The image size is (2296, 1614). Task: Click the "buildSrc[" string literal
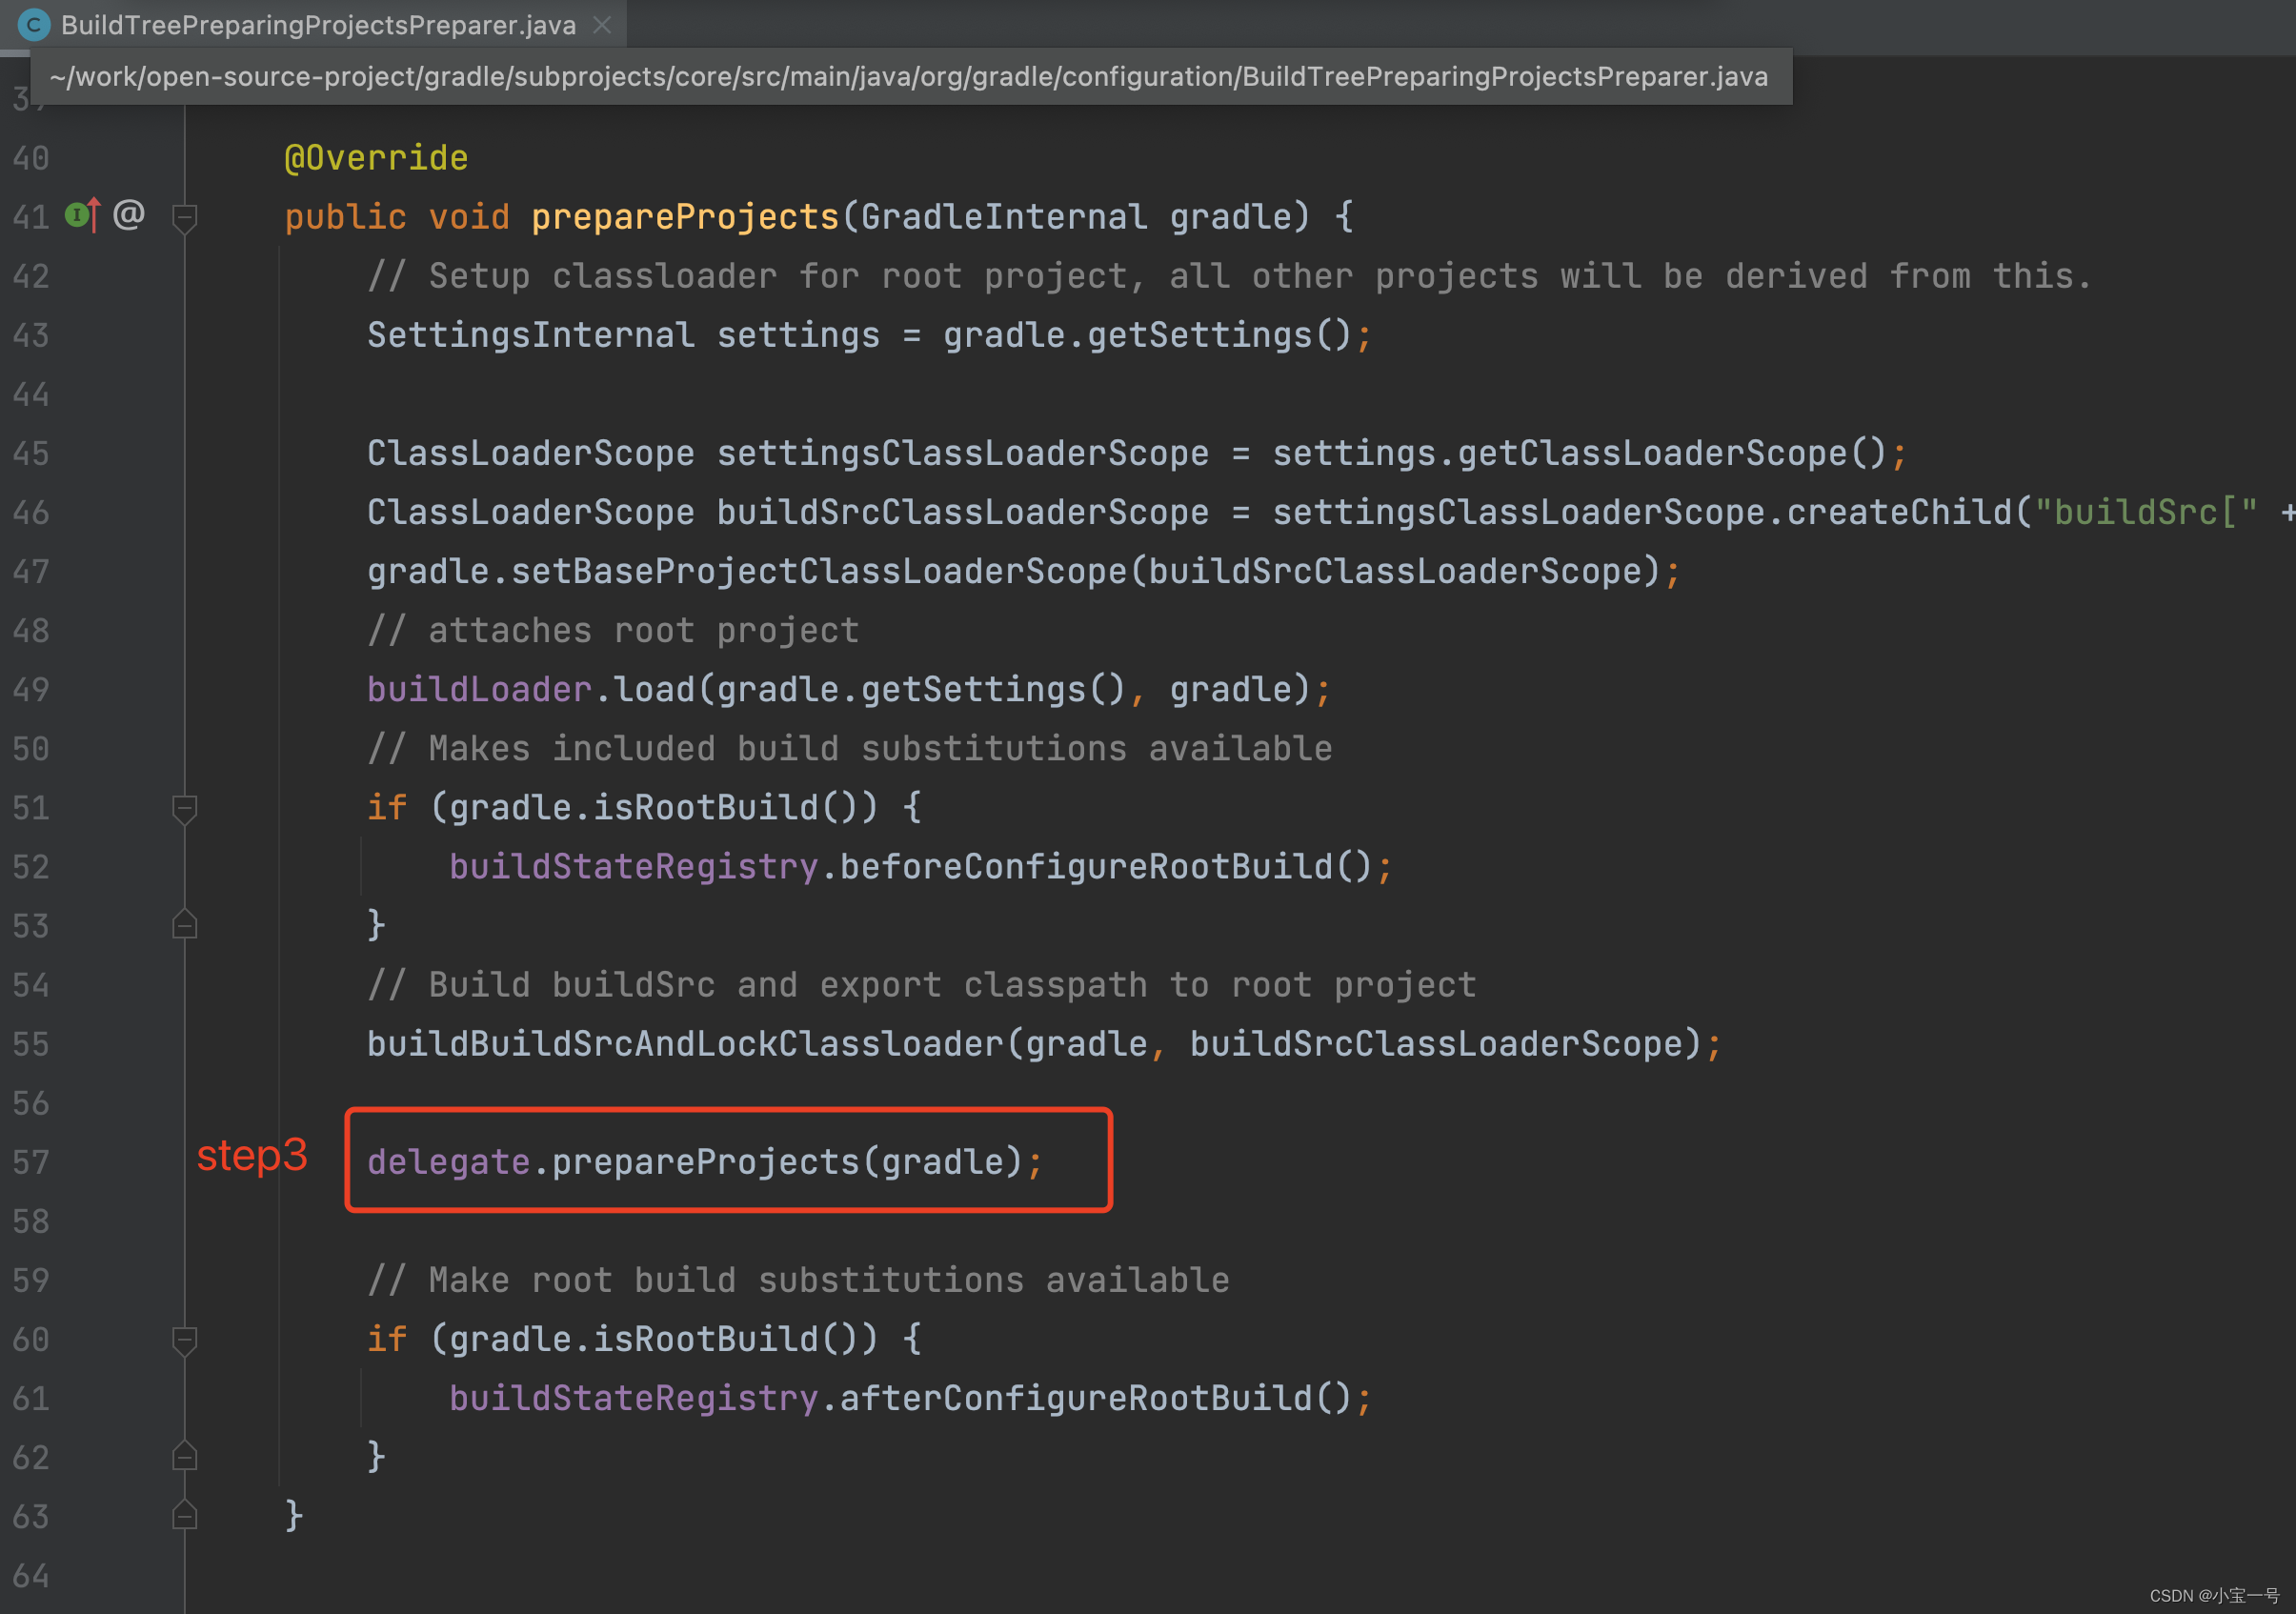pos(2146,512)
